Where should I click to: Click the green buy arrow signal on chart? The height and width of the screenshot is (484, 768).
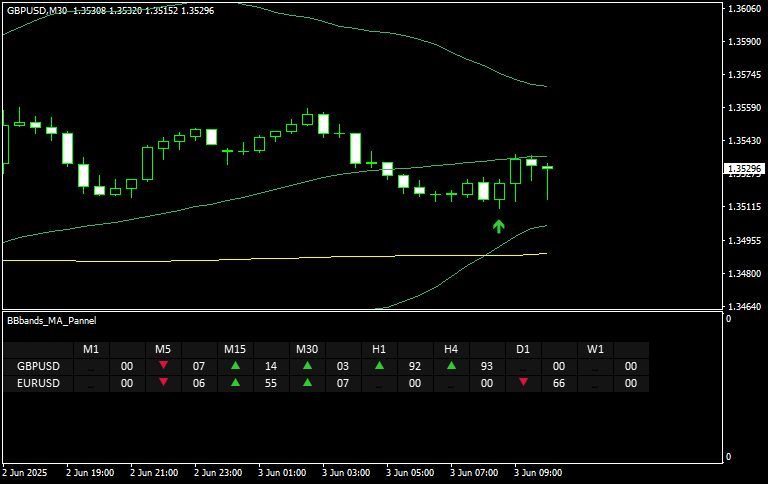pos(498,226)
